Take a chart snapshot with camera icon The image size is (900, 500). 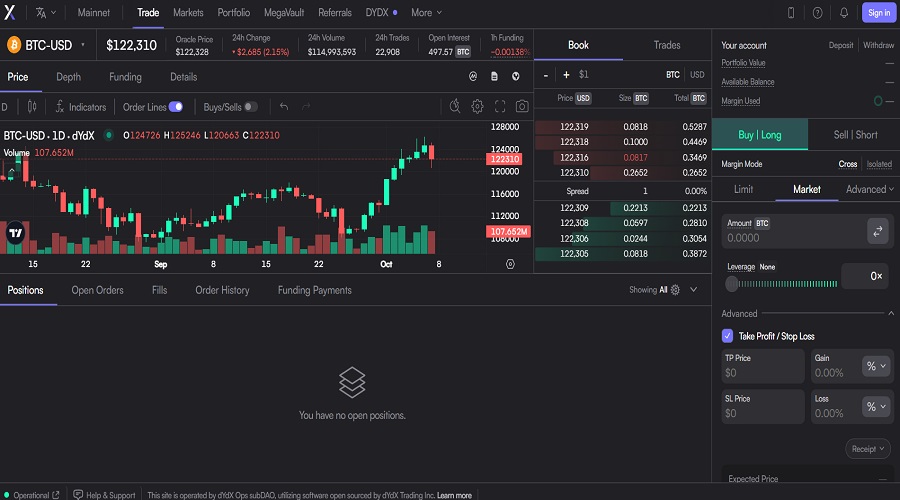tap(522, 106)
